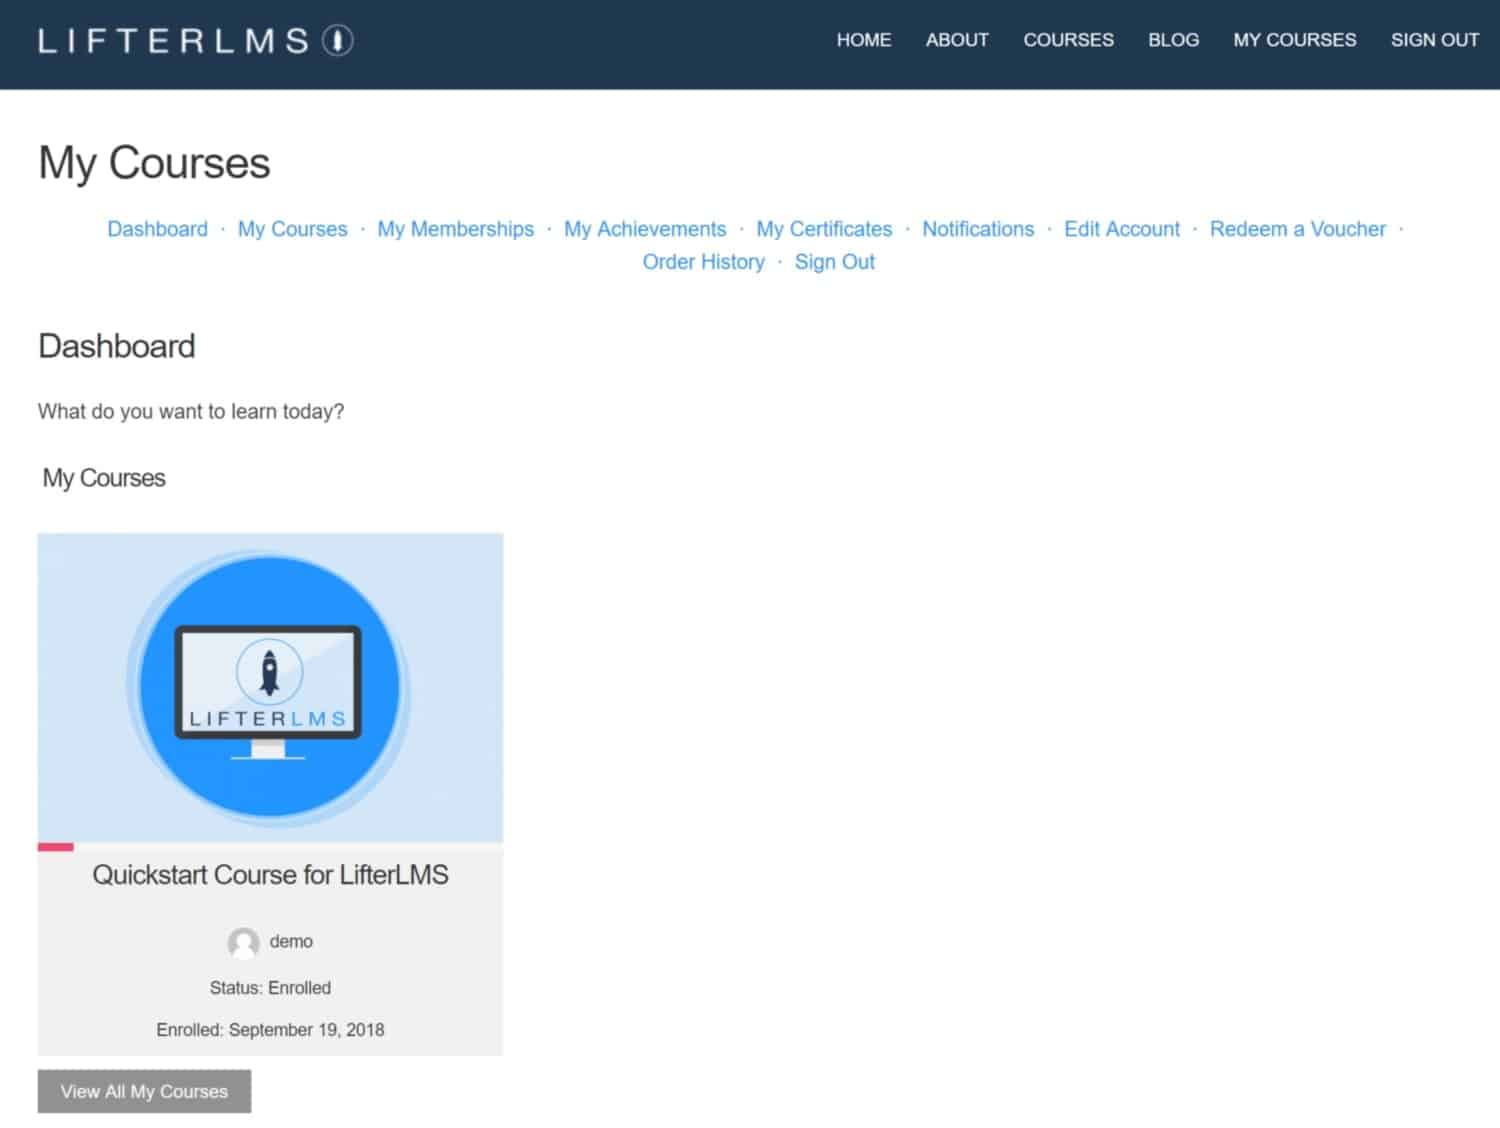
Task: Click the Sign Out dashboard link
Action: pos(834,262)
